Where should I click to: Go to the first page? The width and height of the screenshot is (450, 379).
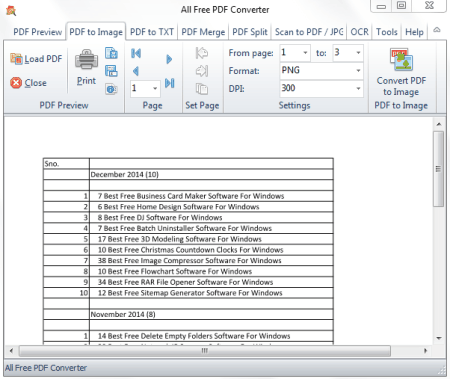[136, 53]
